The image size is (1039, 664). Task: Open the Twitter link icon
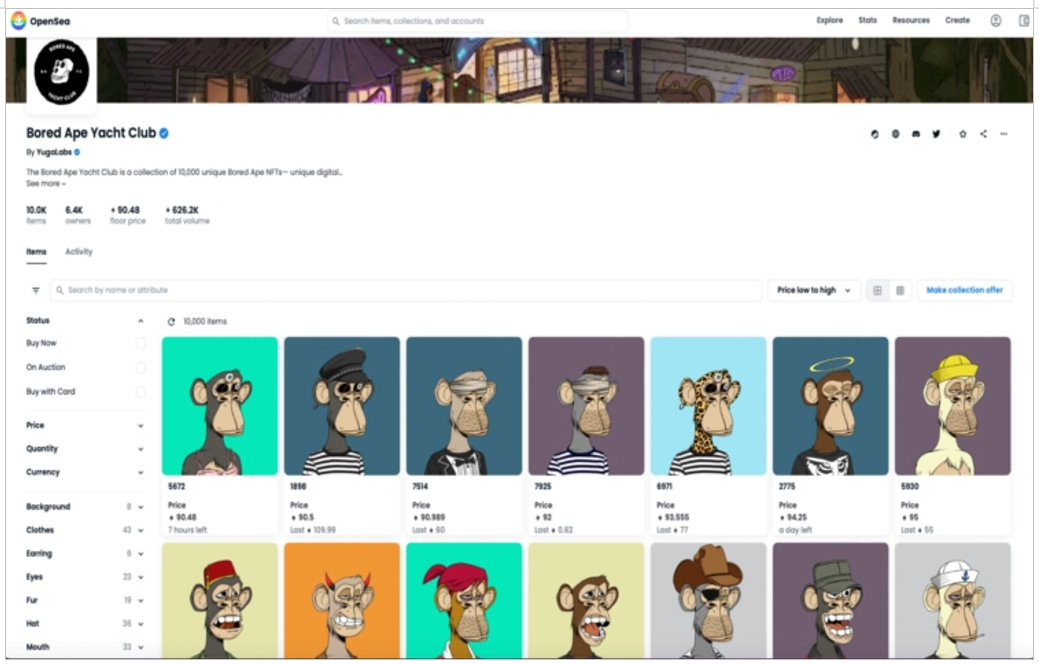pos(936,134)
